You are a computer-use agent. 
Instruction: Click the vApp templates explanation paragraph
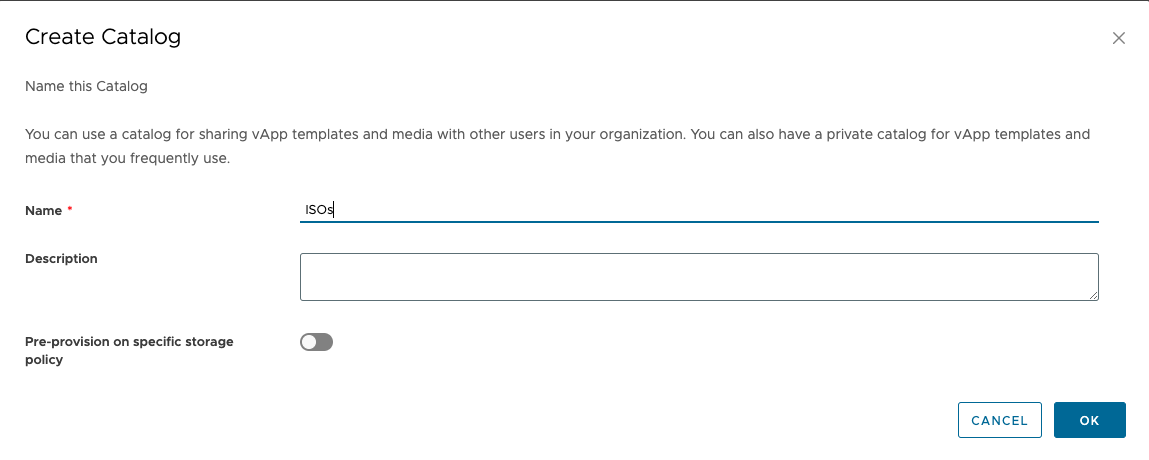pos(558,146)
